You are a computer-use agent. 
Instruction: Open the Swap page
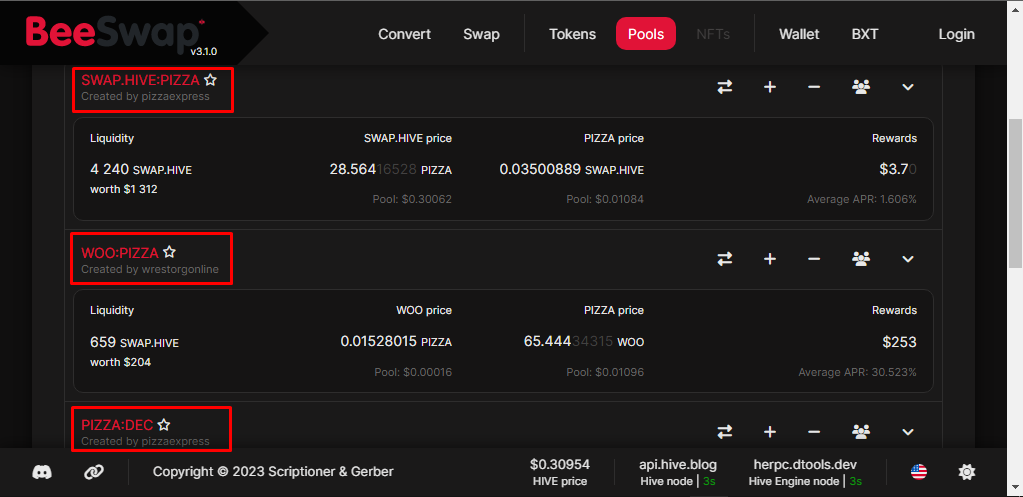click(481, 34)
